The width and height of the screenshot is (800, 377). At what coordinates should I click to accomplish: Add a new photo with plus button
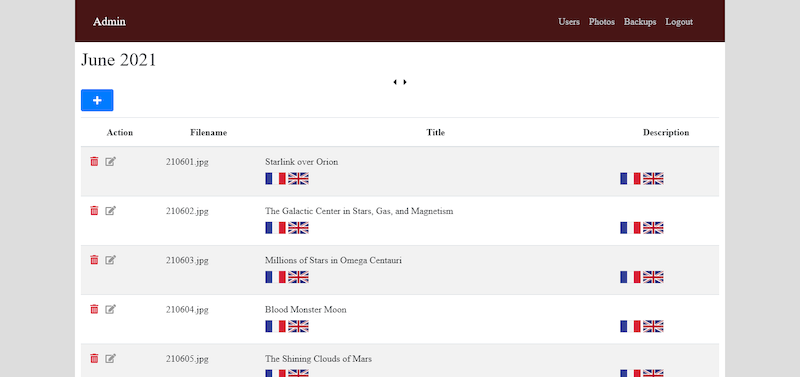tap(97, 100)
